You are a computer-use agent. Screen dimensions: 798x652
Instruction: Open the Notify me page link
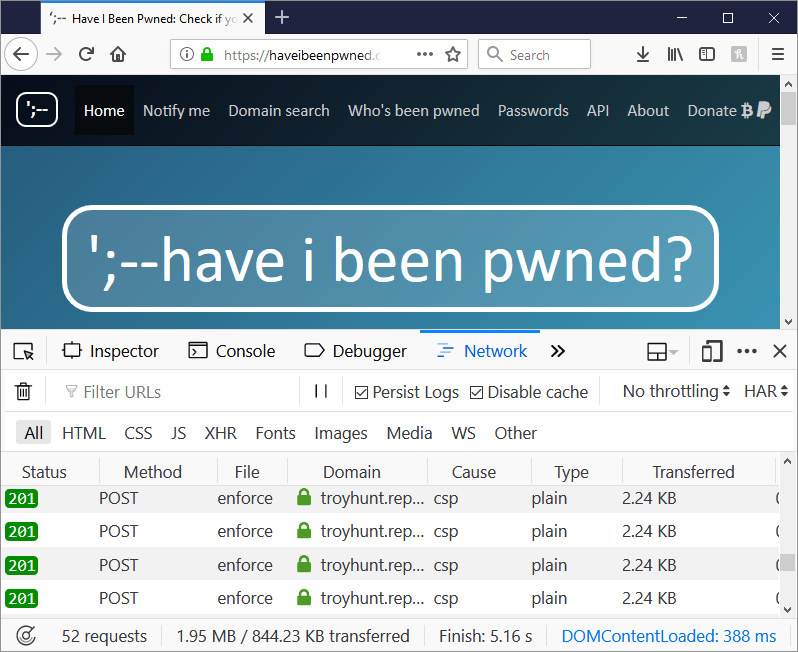177,110
